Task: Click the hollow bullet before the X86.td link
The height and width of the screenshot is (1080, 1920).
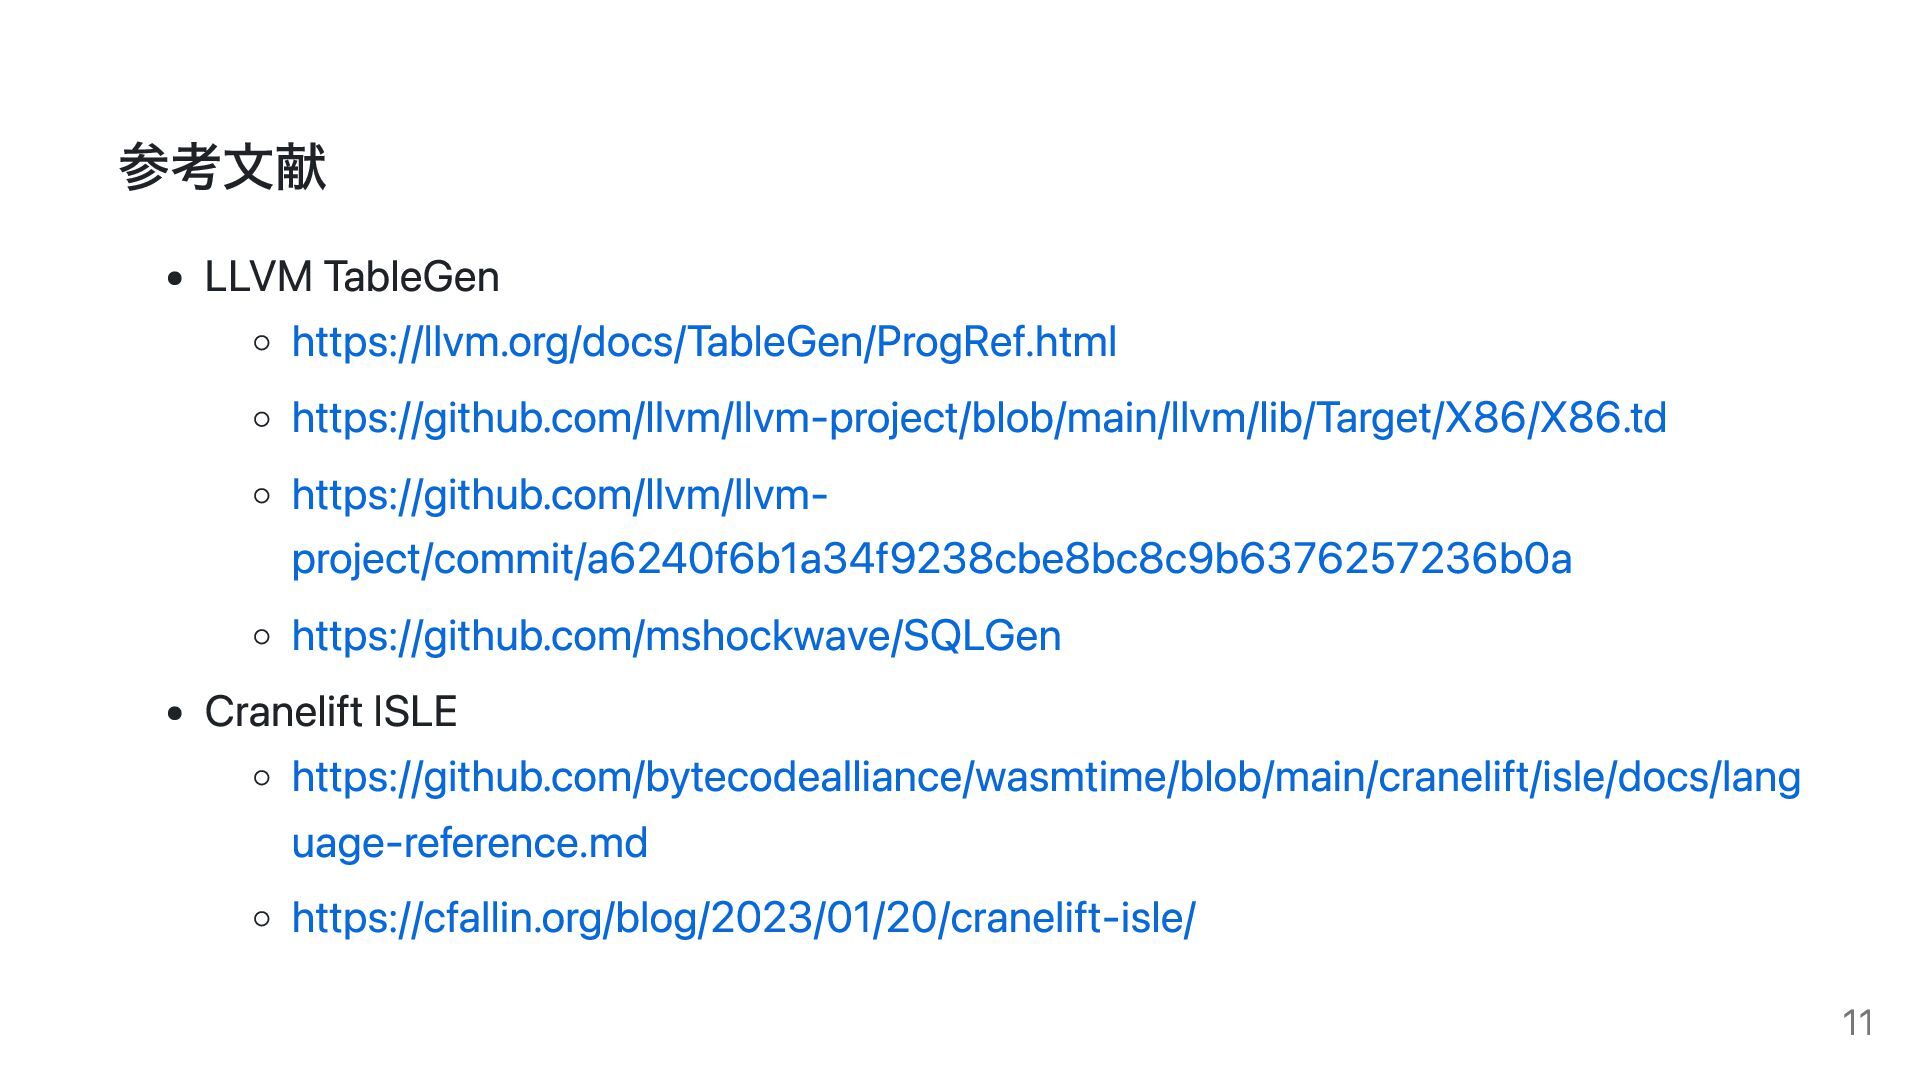Action: click(x=263, y=419)
